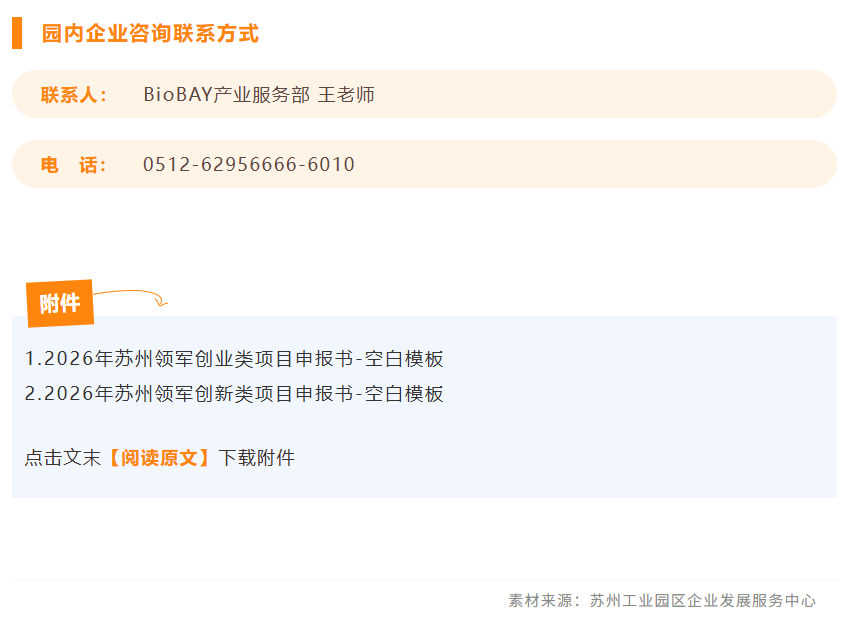Click the heading 园内企业咨询联系方式
Screen dimensions: 854x629
150,34
